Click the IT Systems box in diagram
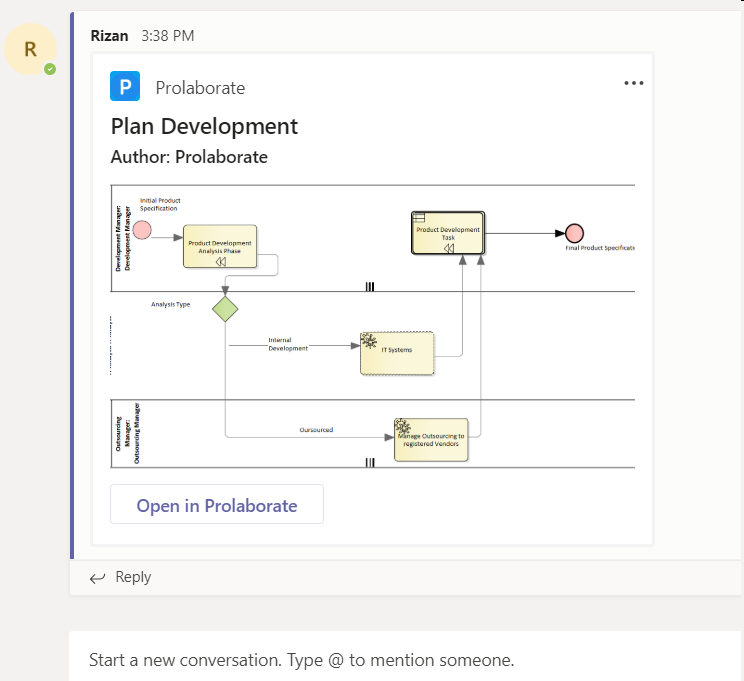The height and width of the screenshot is (681, 744). pyautogui.click(x=397, y=353)
